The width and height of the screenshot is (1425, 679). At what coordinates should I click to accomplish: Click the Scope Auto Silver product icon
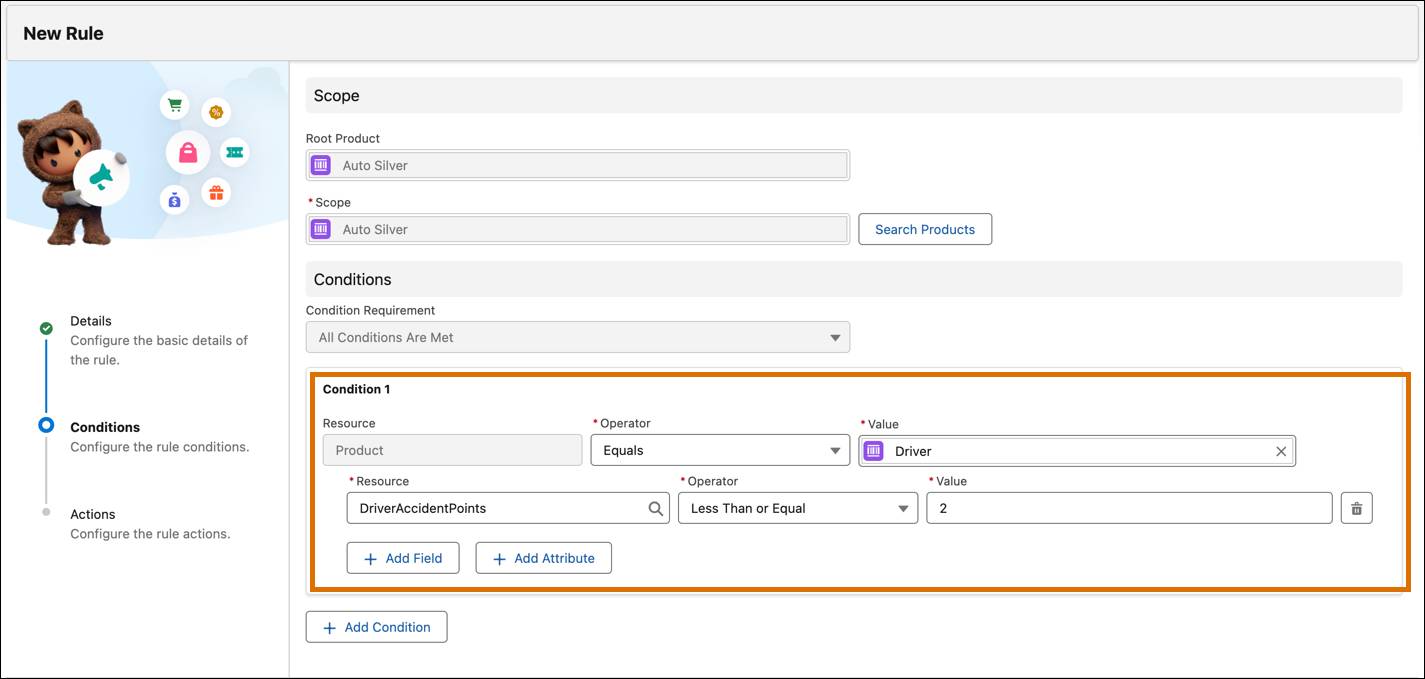pyautogui.click(x=321, y=229)
